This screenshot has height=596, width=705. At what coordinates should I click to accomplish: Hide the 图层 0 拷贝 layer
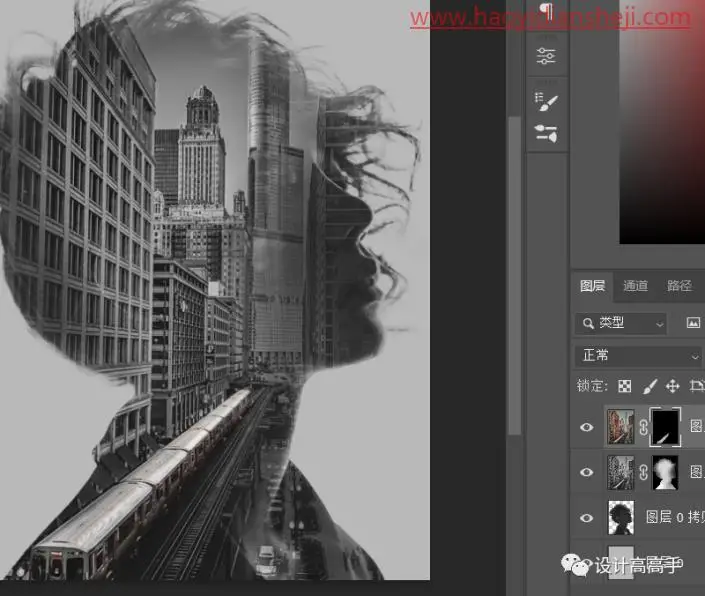coord(586,518)
